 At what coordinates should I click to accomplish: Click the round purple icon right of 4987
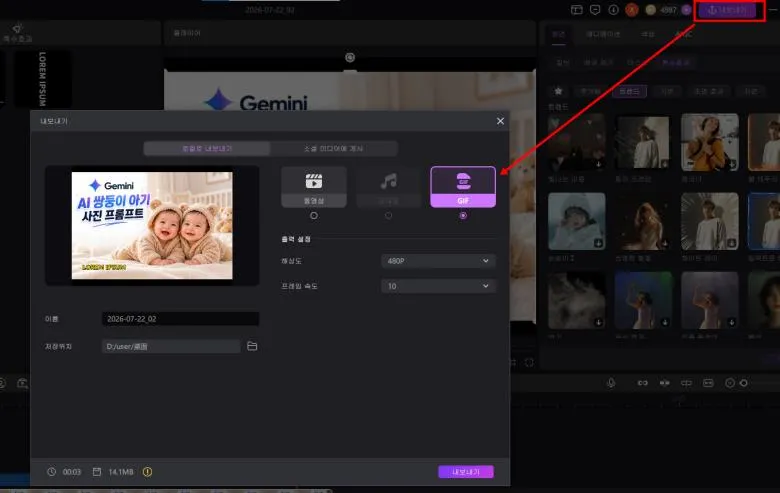[x=686, y=10]
